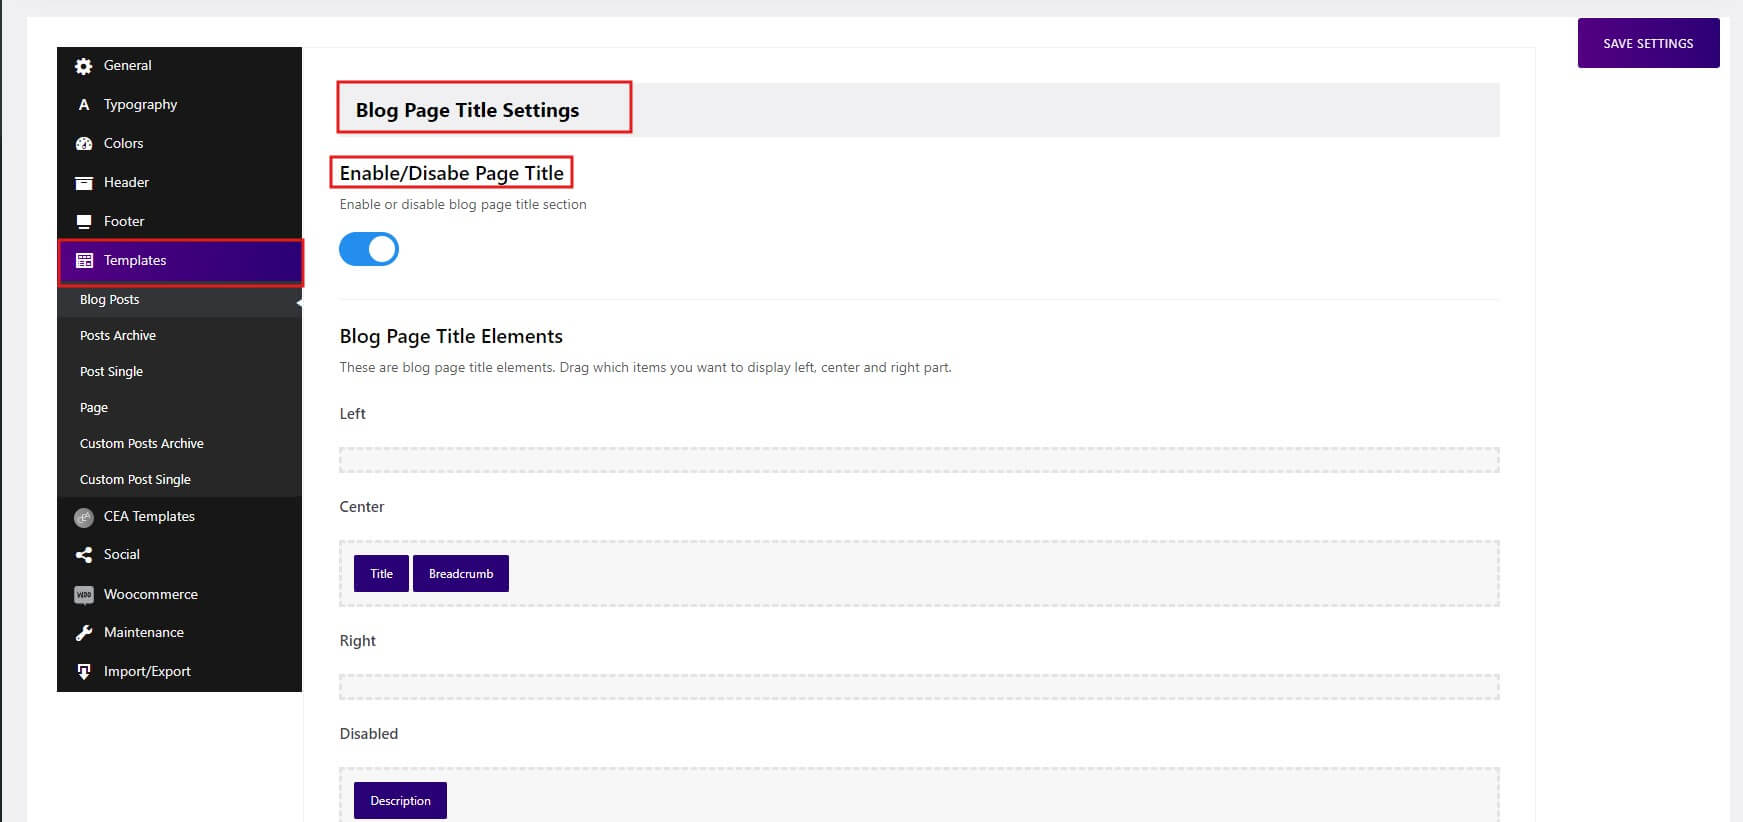Click the Social share icon
The image size is (1743, 822).
84,555
